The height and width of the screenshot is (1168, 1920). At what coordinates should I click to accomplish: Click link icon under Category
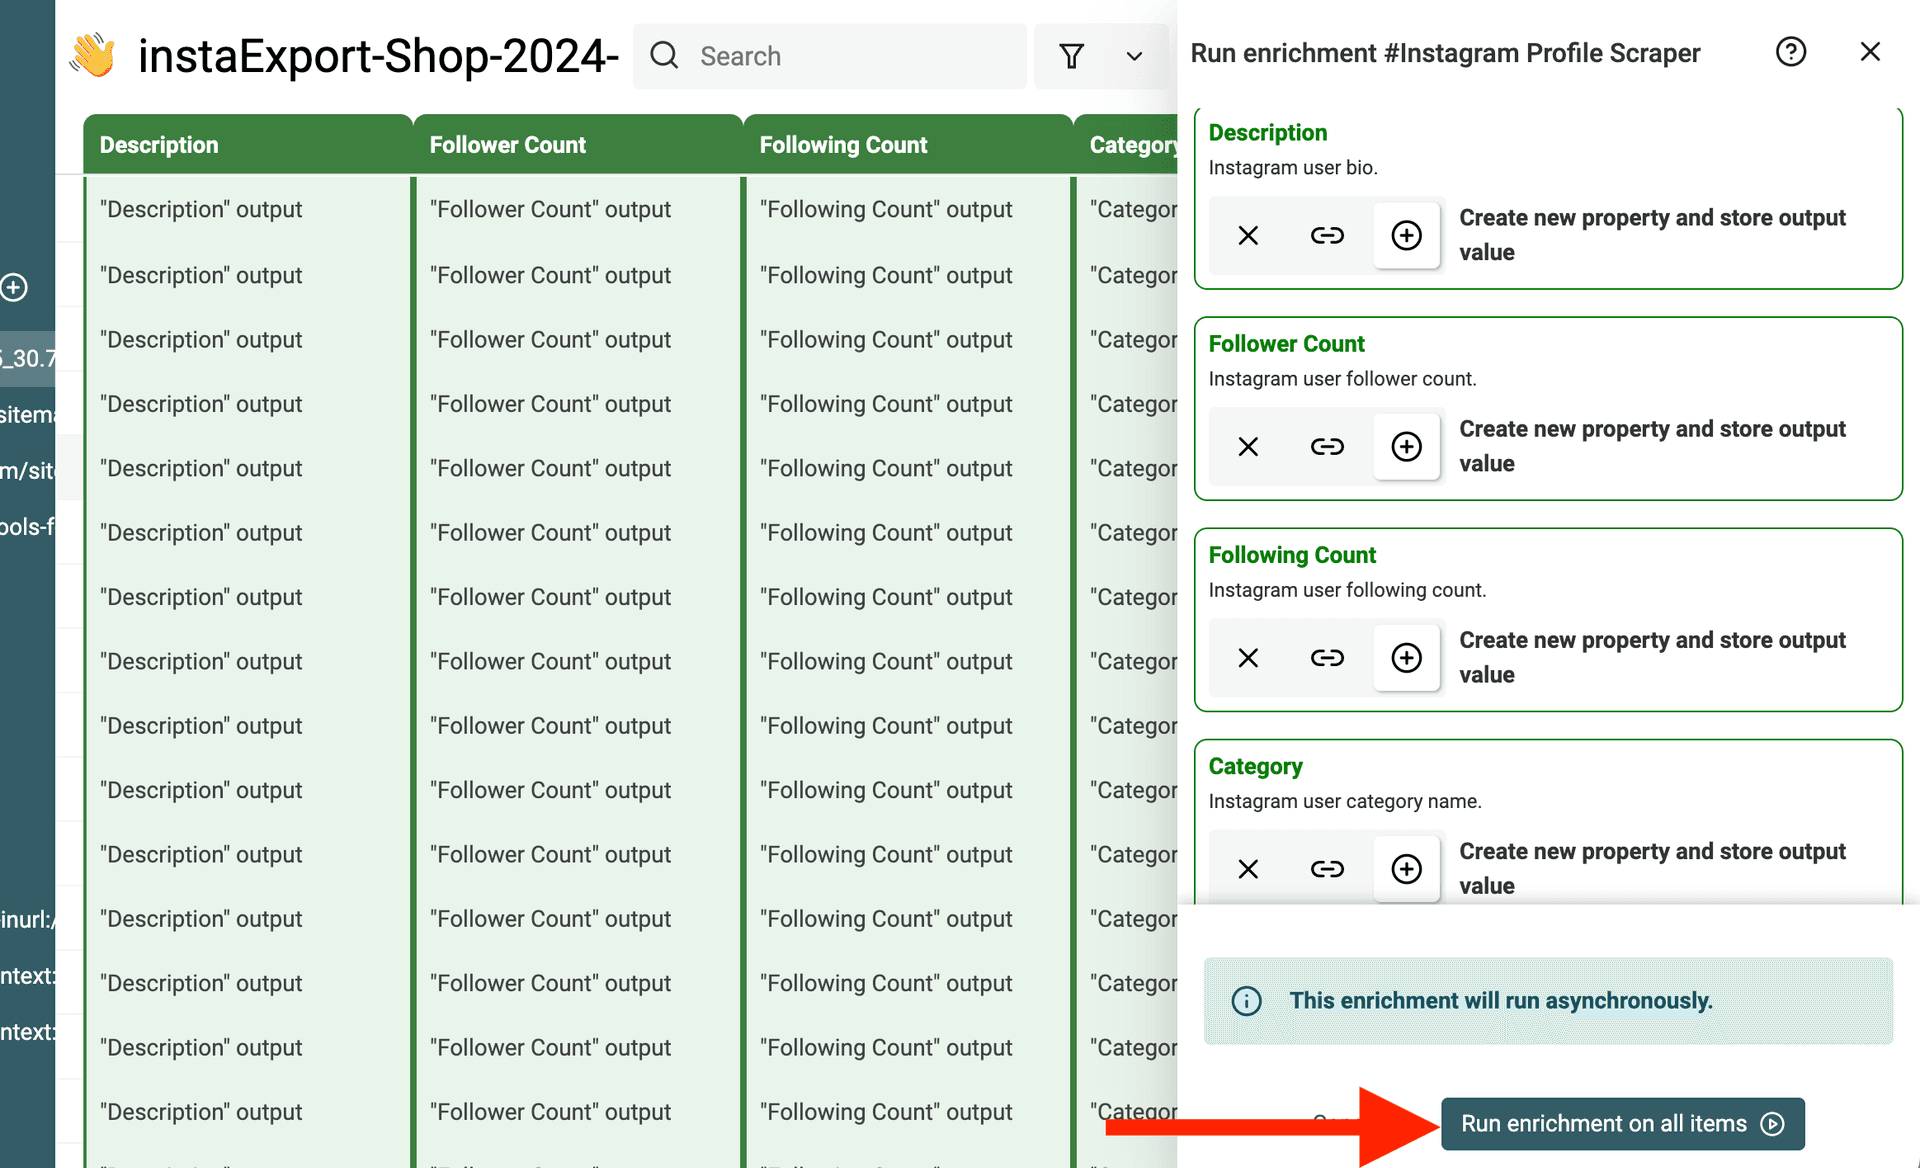coord(1327,869)
